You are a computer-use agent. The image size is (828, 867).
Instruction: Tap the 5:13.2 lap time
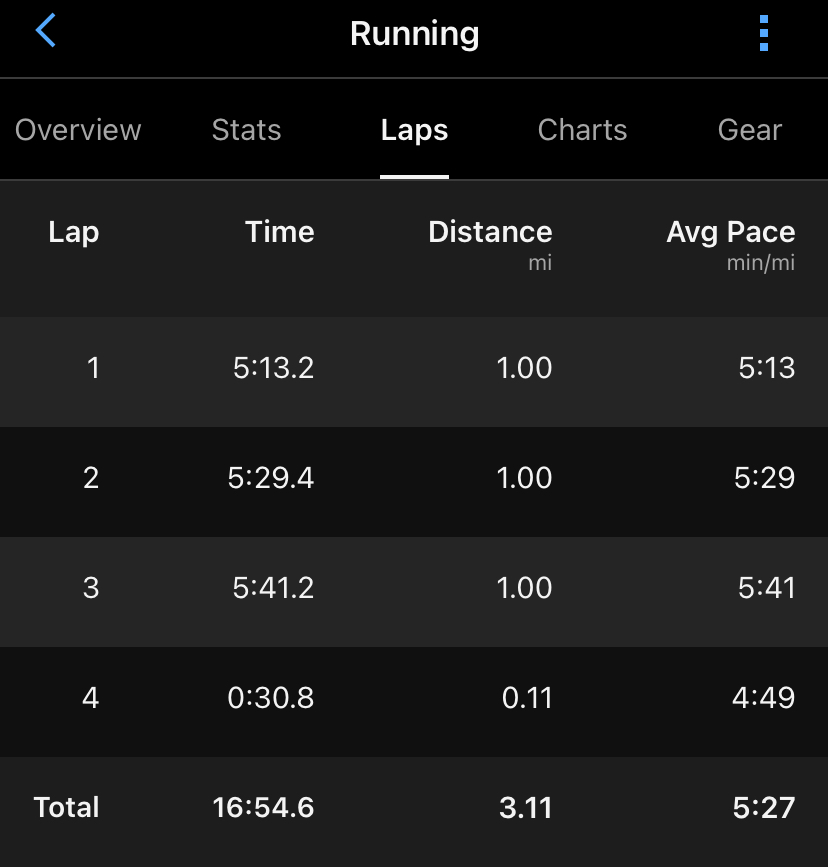pyautogui.click(x=273, y=368)
